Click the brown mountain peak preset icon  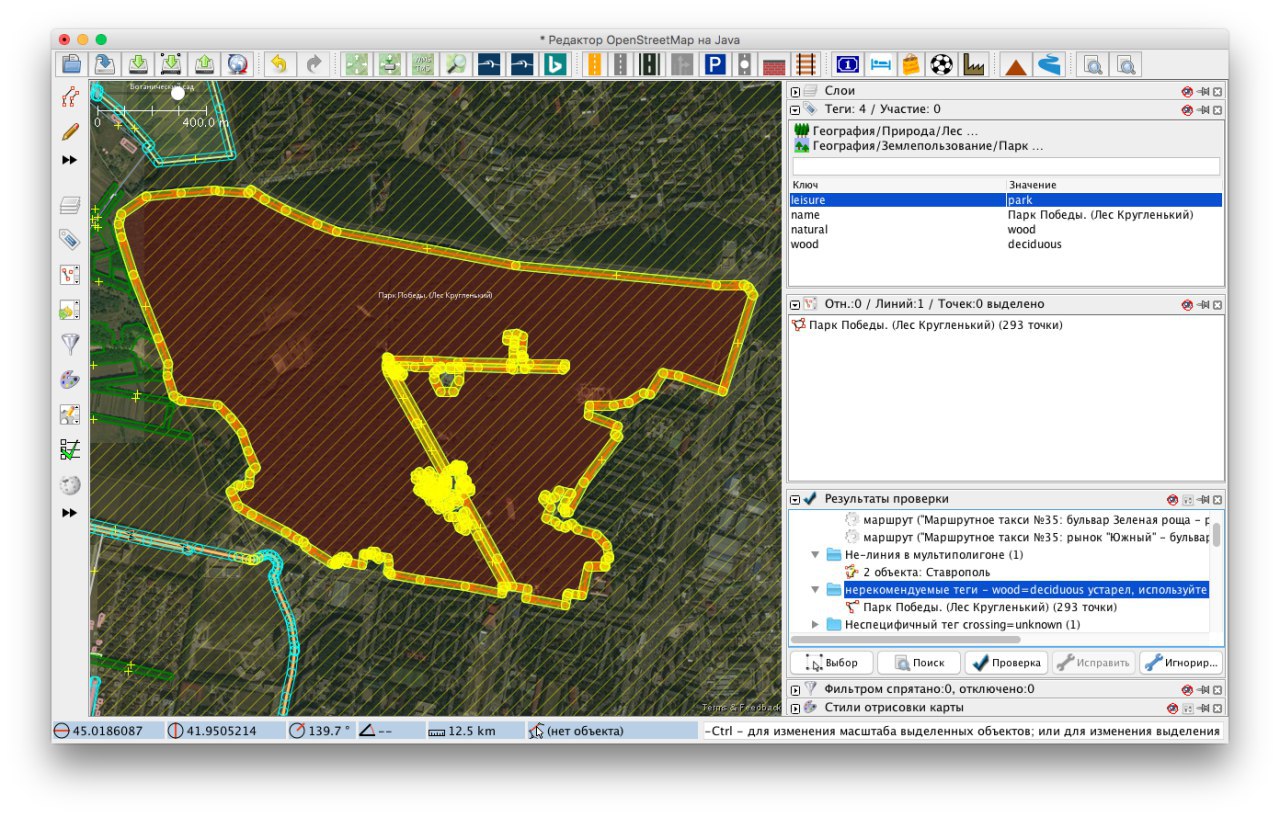click(x=1016, y=65)
